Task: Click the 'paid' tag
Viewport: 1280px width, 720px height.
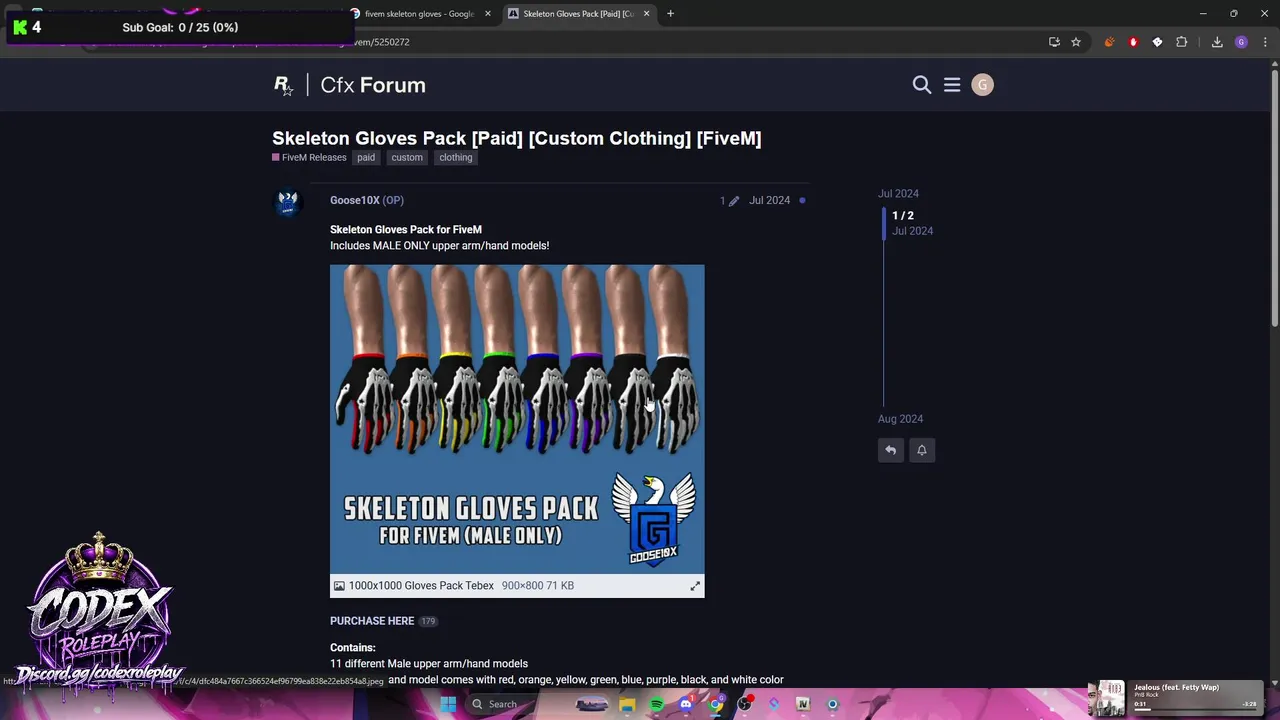Action: click(x=366, y=157)
